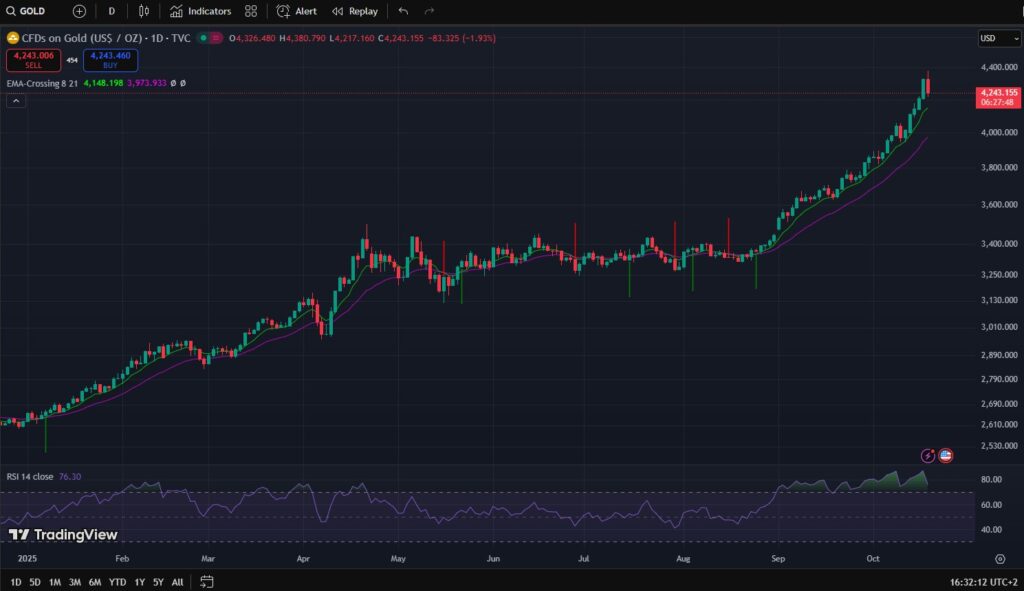Toggle the market status pill beside TVC
The width and height of the screenshot is (1024, 591).
(209, 38)
